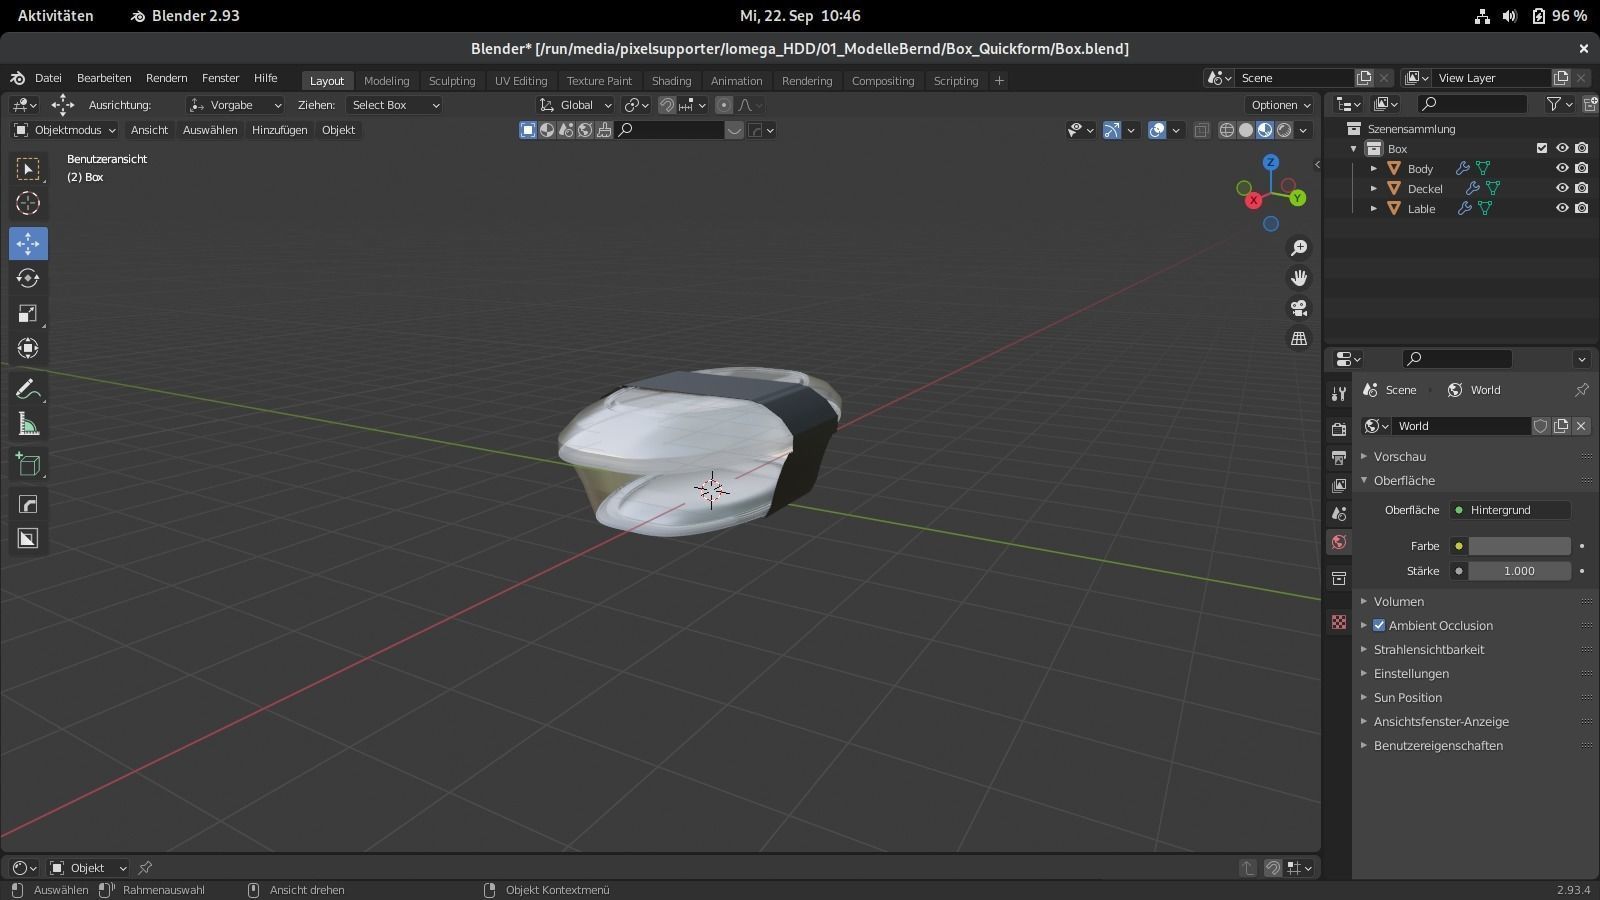The image size is (1600, 900).
Task: Activate the Scale tool
Action: [28, 313]
